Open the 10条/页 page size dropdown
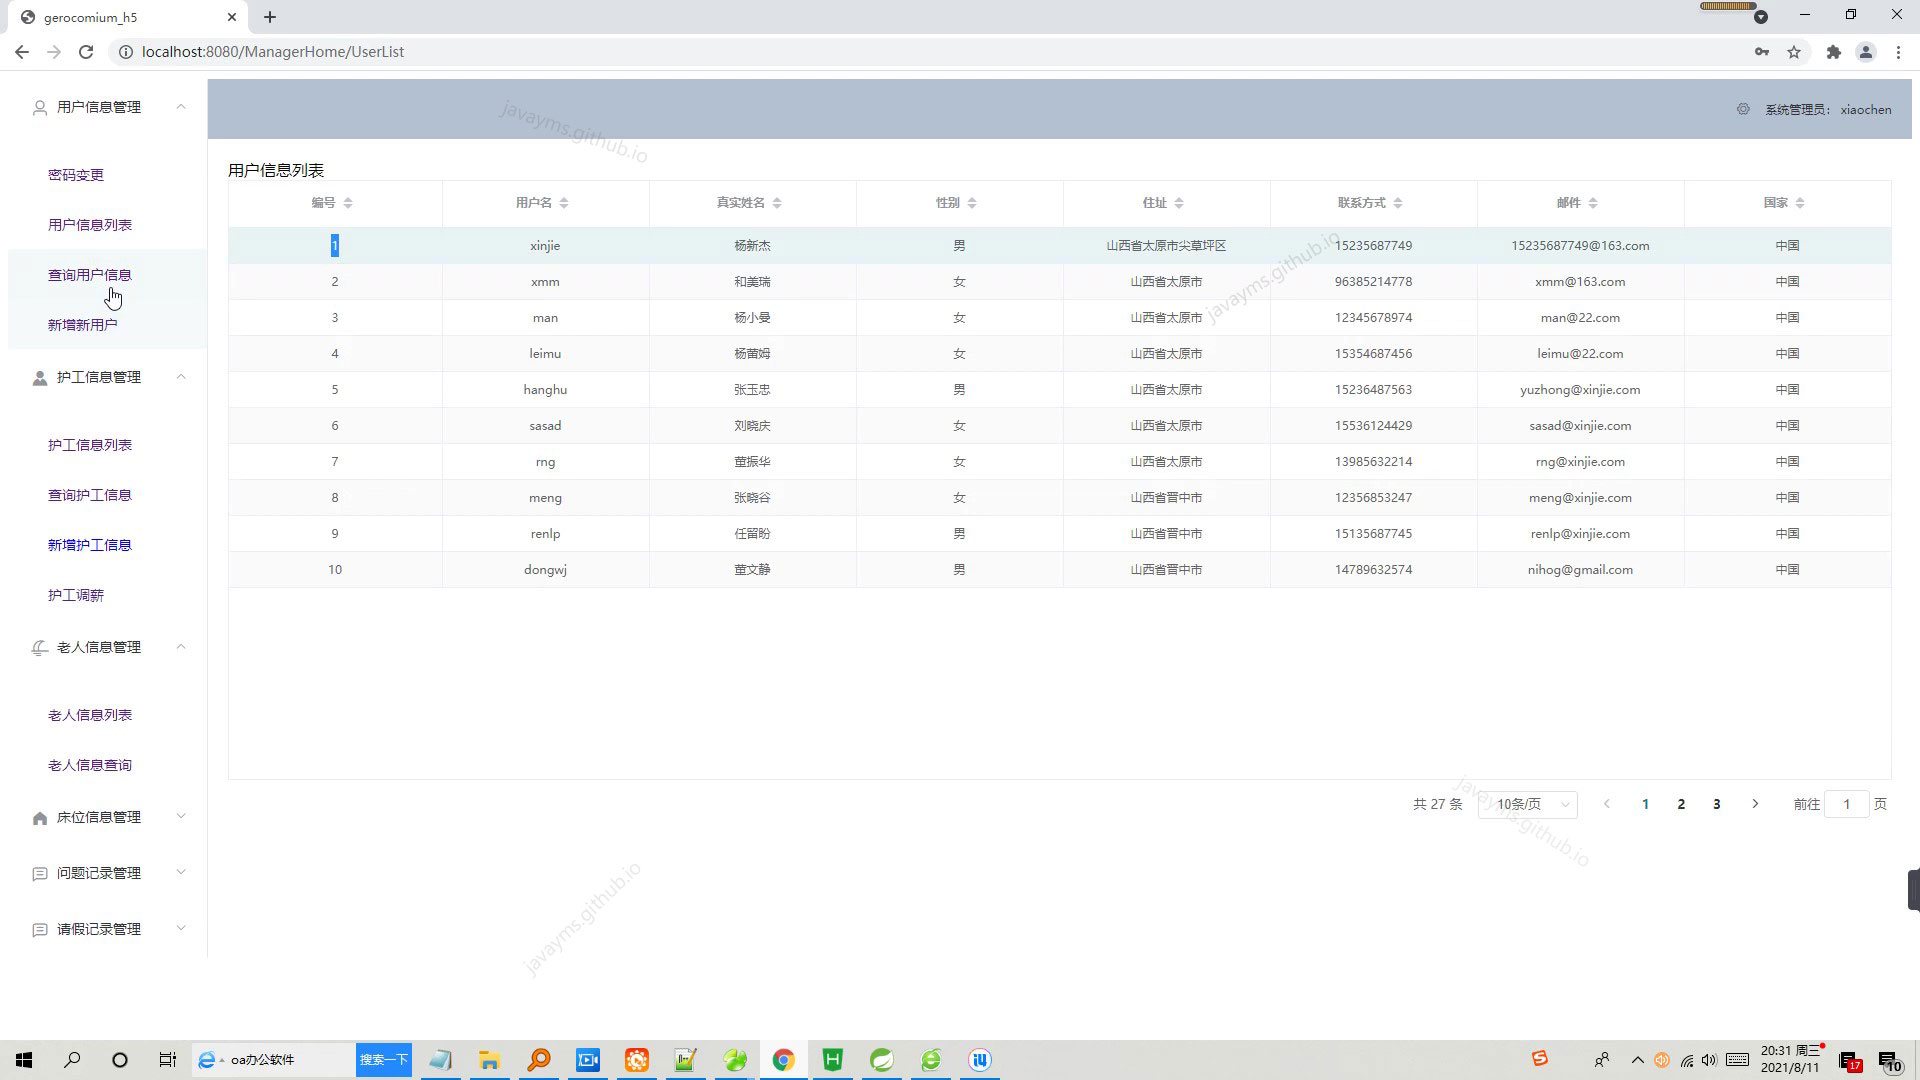The image size is (1920, 1080). pyautogui.click(x=1529, y=804)
